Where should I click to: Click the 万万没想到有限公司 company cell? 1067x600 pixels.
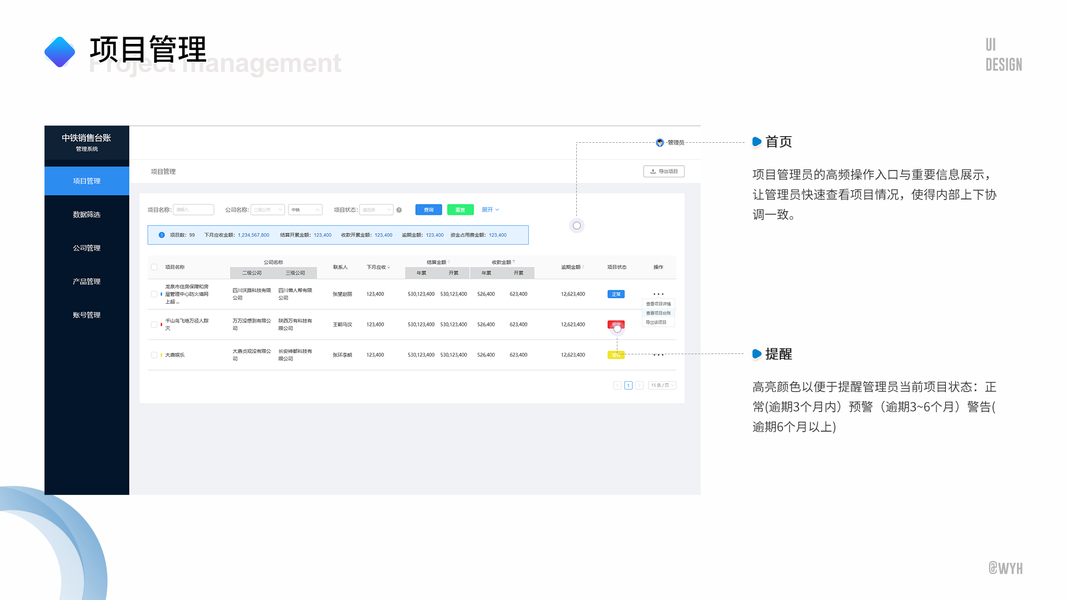[x=252, y=324]
